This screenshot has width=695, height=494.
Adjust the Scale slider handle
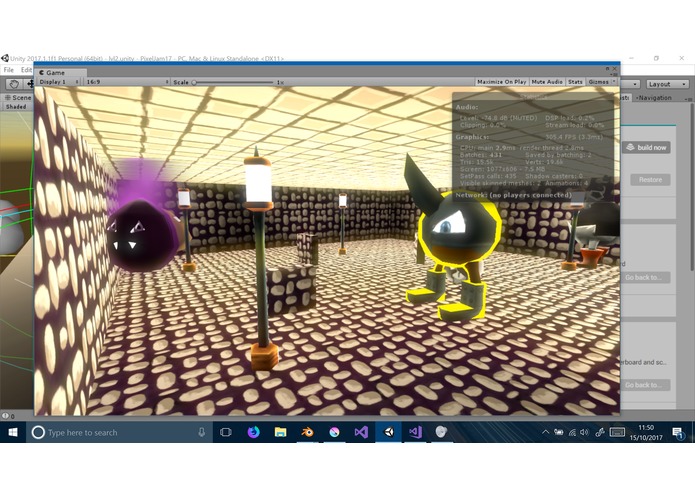(194, 82)
